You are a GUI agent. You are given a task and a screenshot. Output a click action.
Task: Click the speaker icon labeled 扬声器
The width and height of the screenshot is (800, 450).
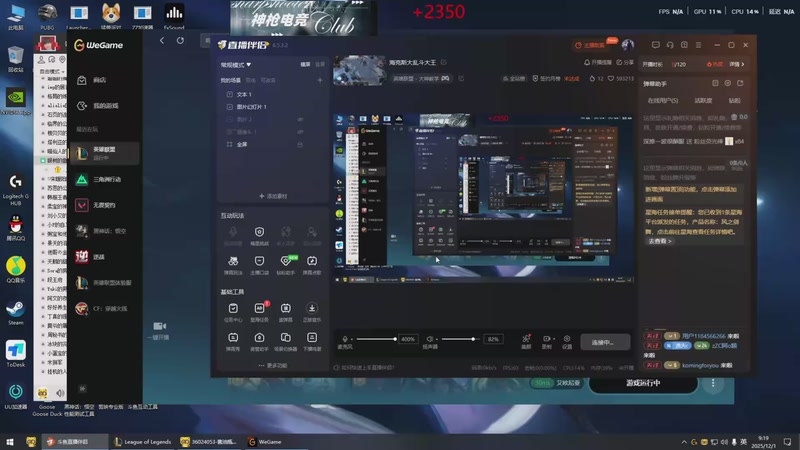click(430, 339)
